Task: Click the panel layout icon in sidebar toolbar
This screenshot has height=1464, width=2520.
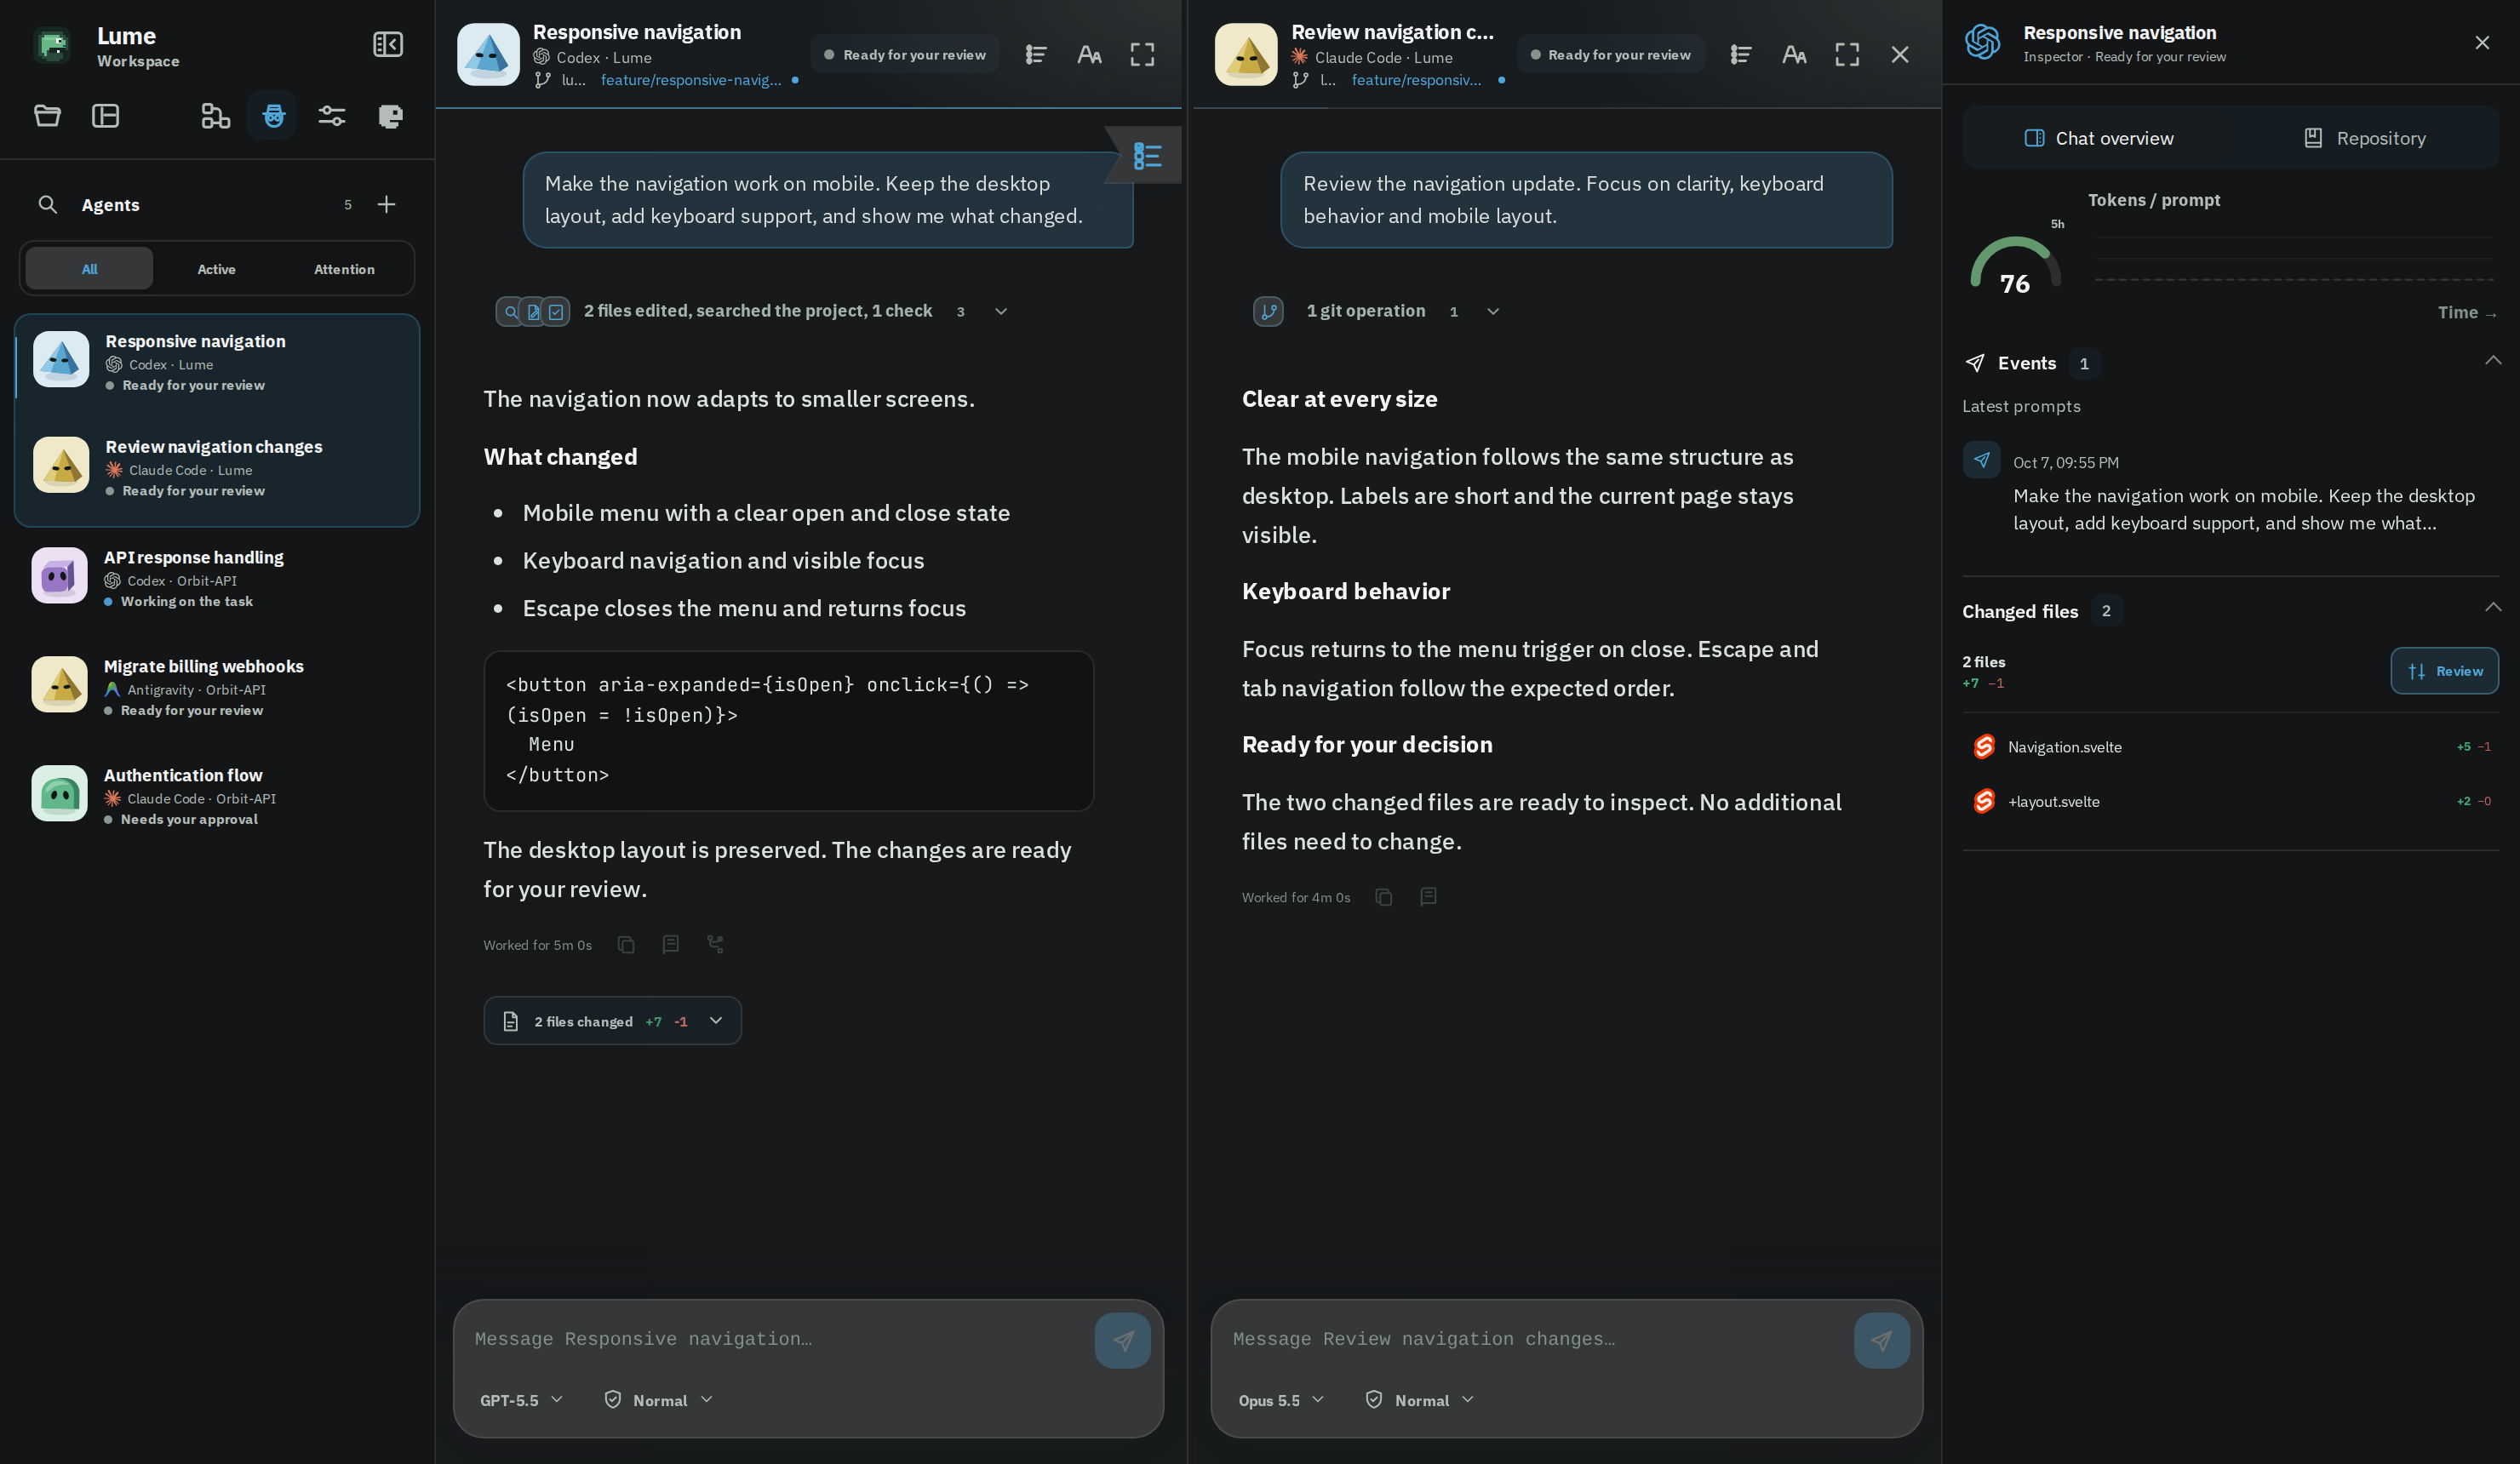Action: [106, 116]
